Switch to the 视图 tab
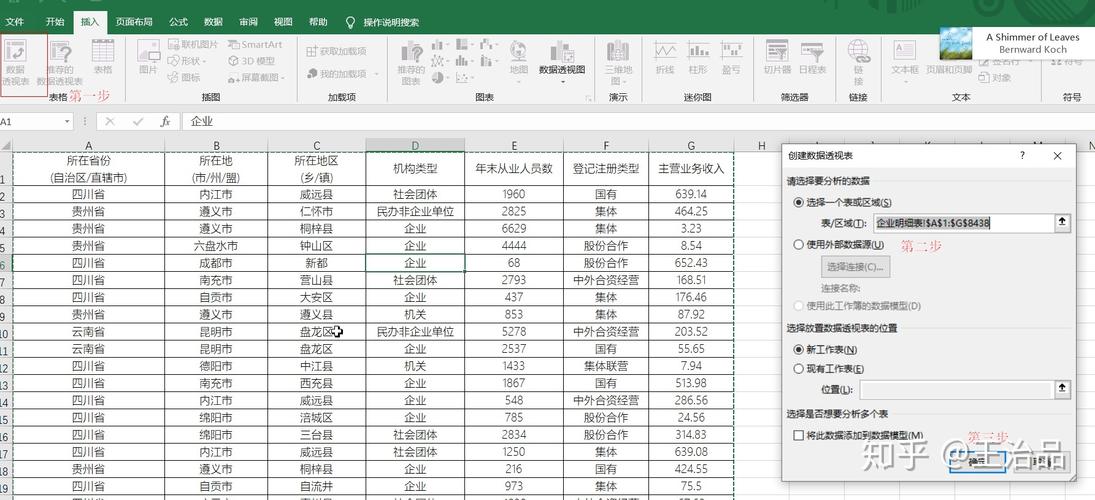 [x=283, y=22]
